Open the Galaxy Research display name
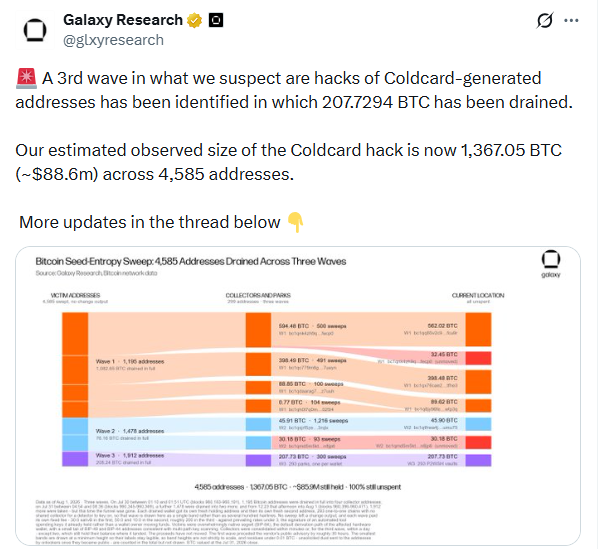The height and width of the screenshot is (549, 601). tap(123, 20)
